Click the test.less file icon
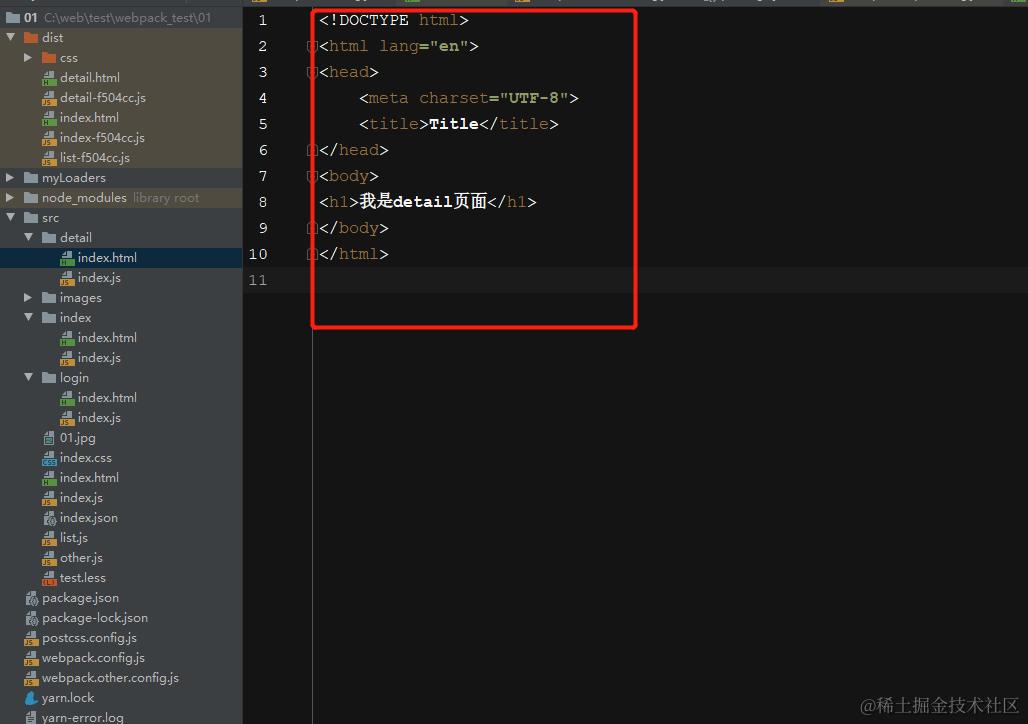This screenshot has width=1028, height=724. click(49, 578)
